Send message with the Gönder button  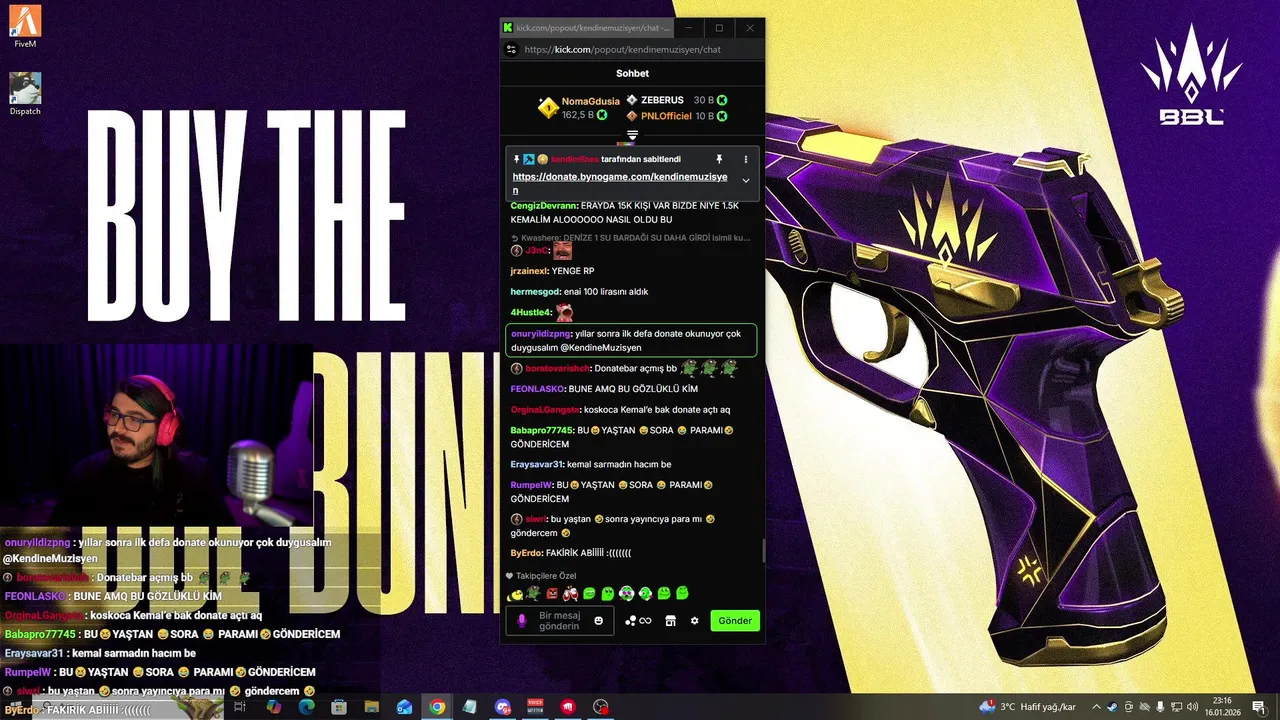click(734, 621)
